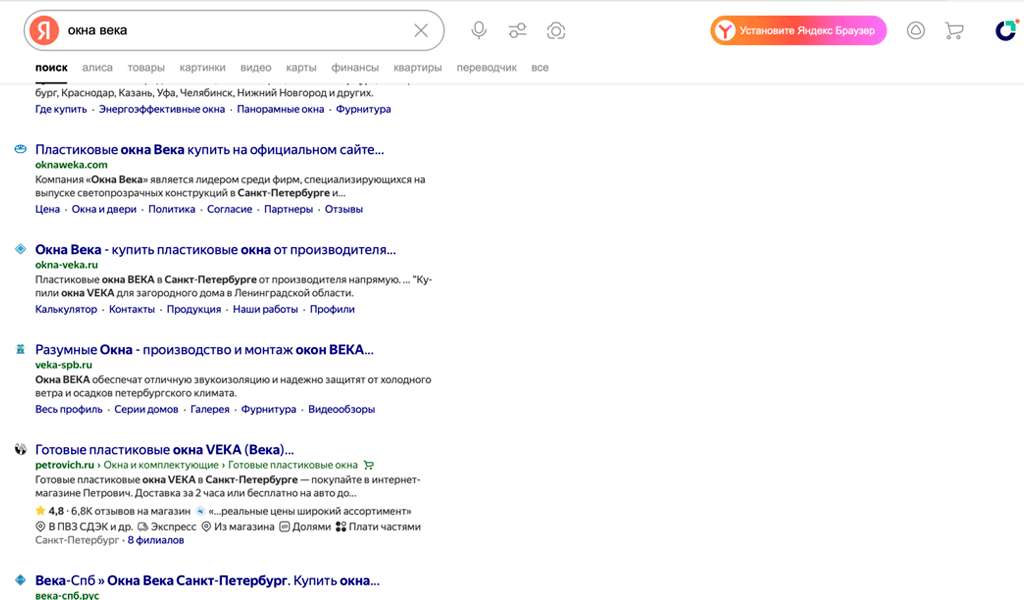This screenshot has width=1024, height=600.
Task: Open Цена sitelink
Action: 47,209
